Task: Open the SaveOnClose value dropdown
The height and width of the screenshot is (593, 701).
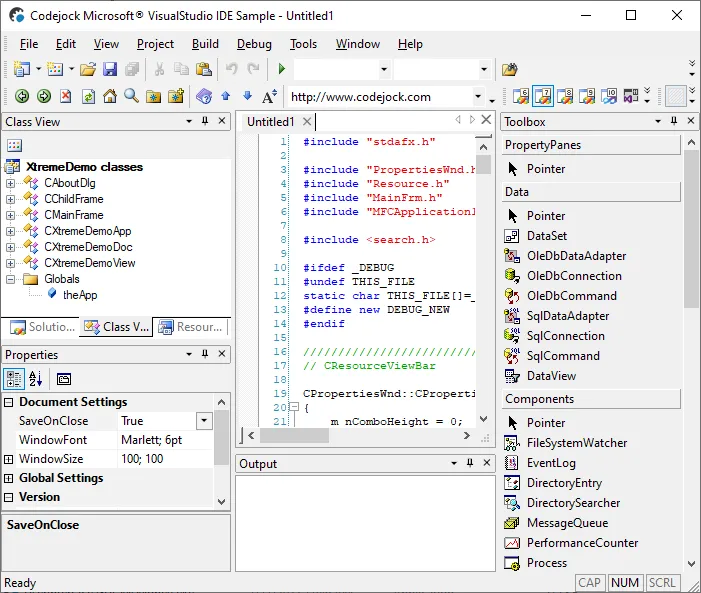Action: (x=204, y=422)
